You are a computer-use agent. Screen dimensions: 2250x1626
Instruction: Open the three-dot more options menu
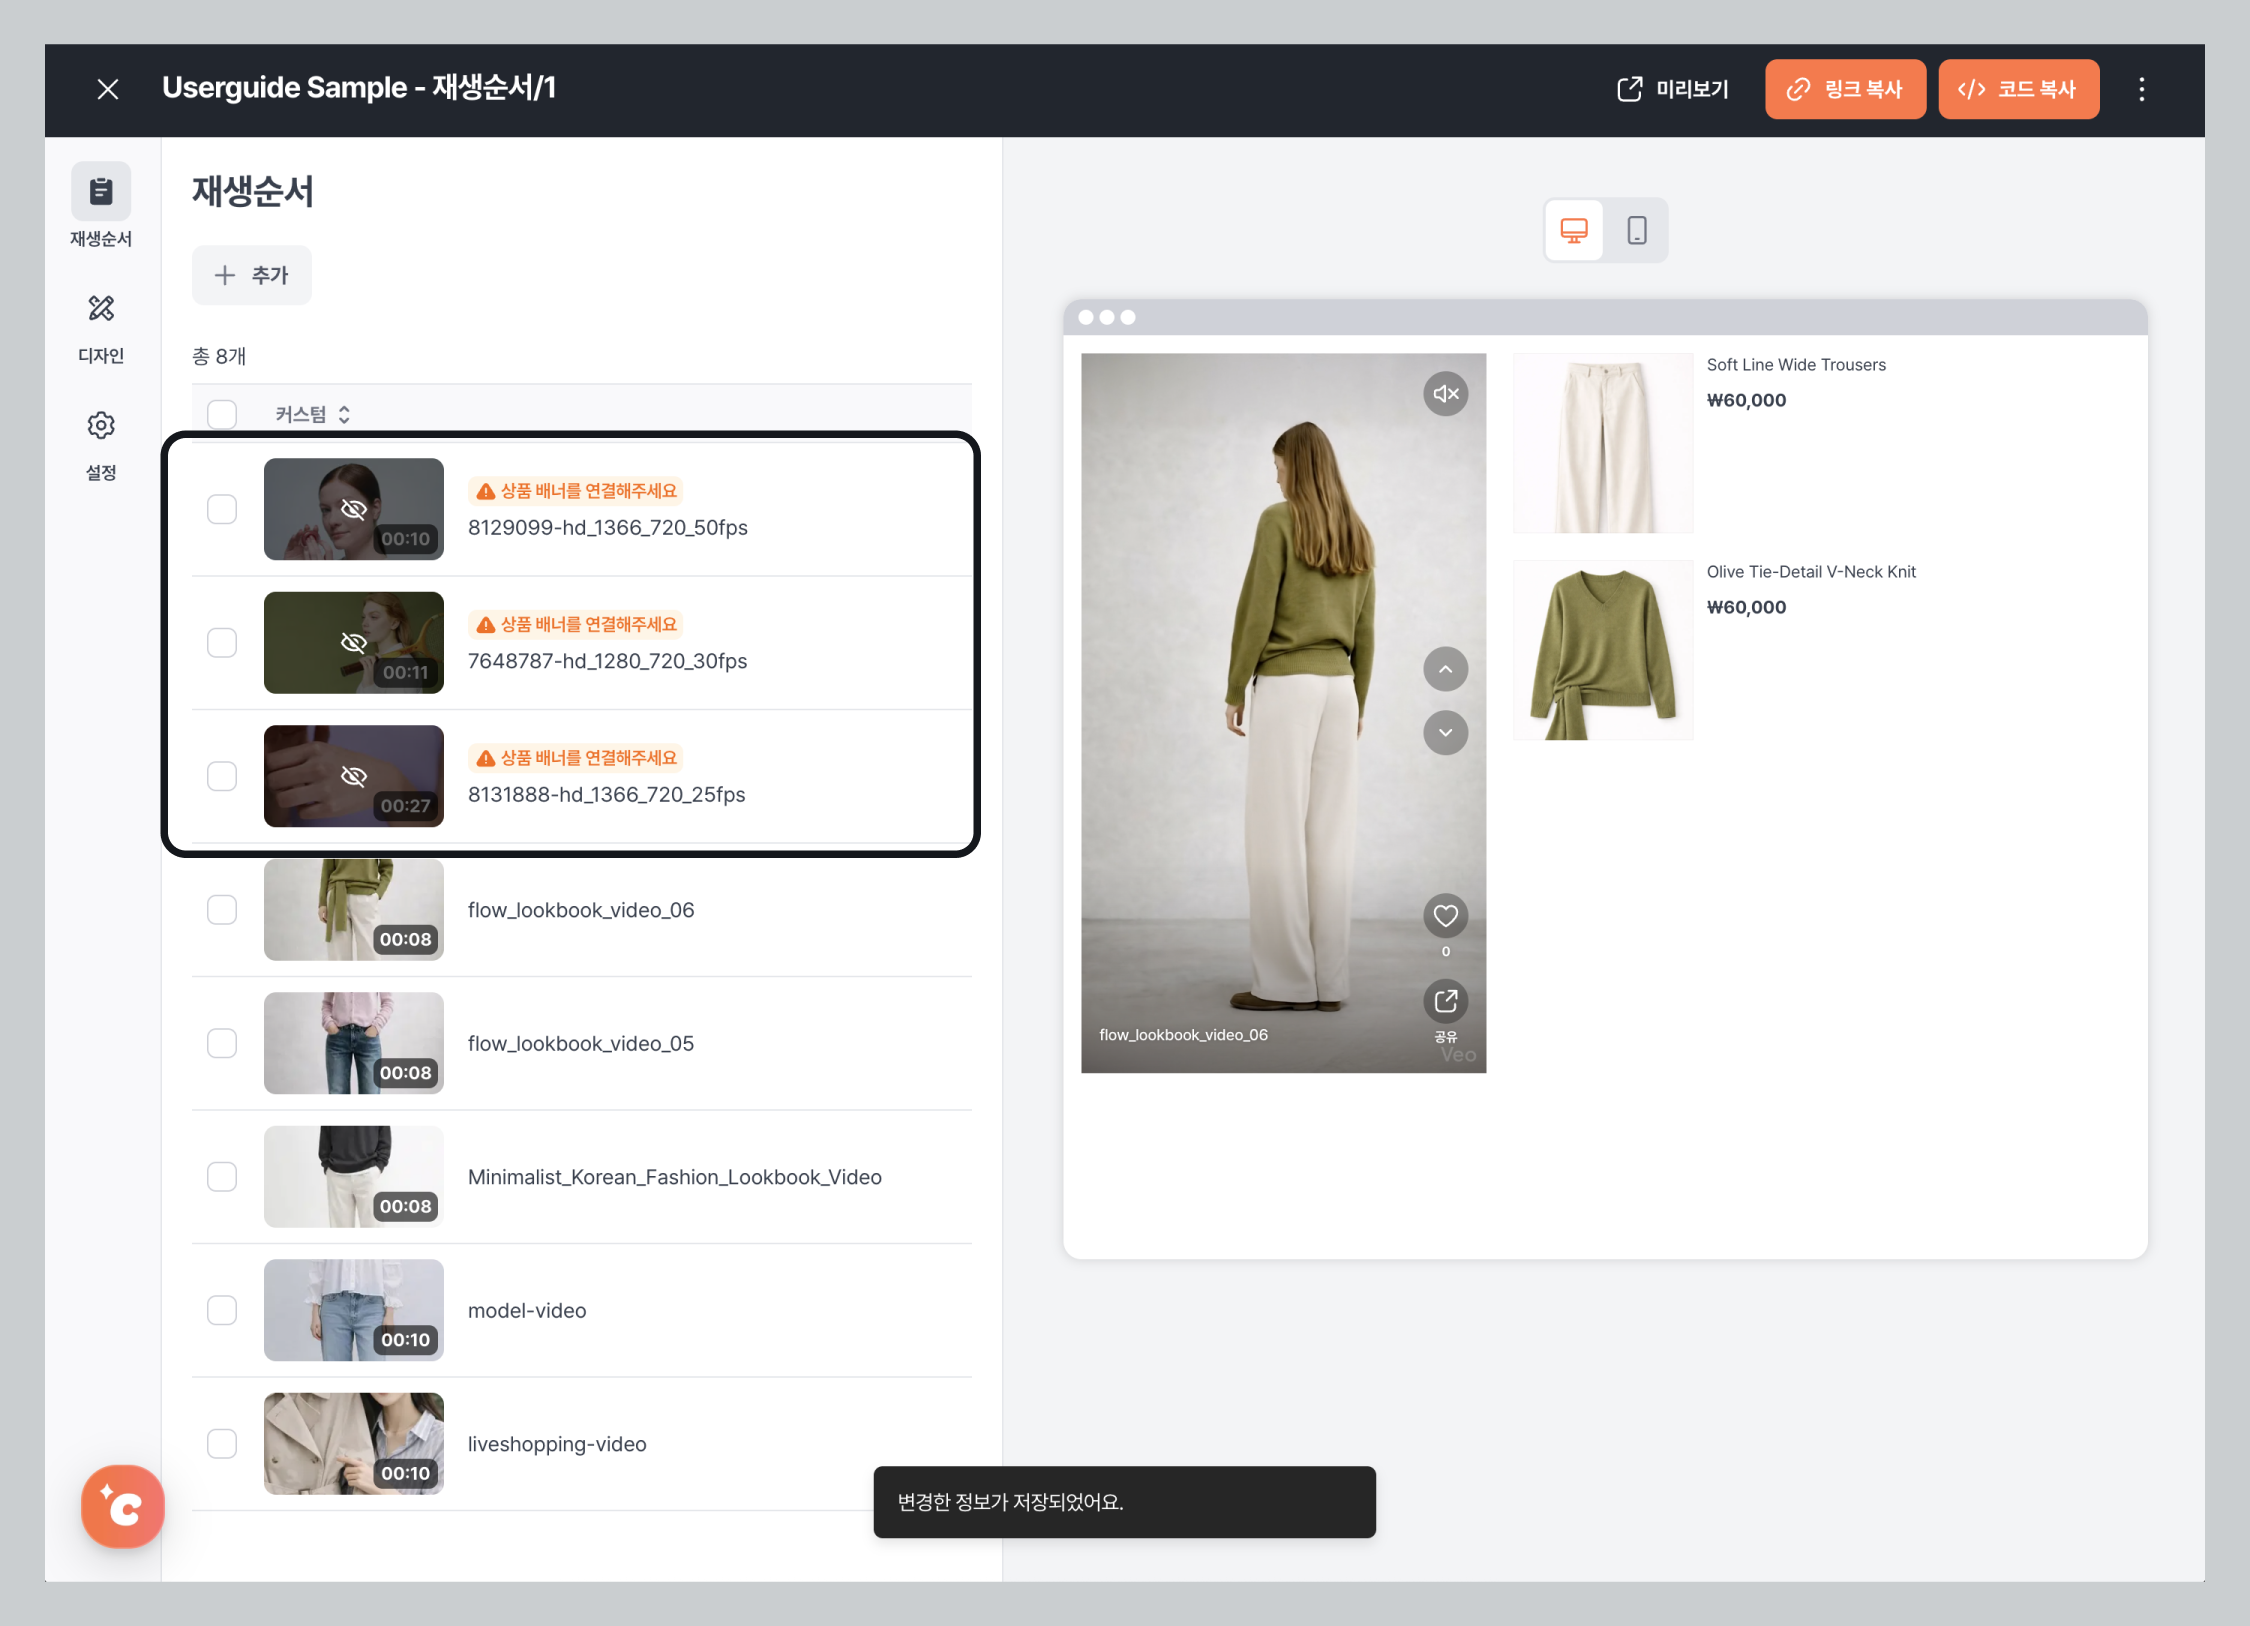2141,89
